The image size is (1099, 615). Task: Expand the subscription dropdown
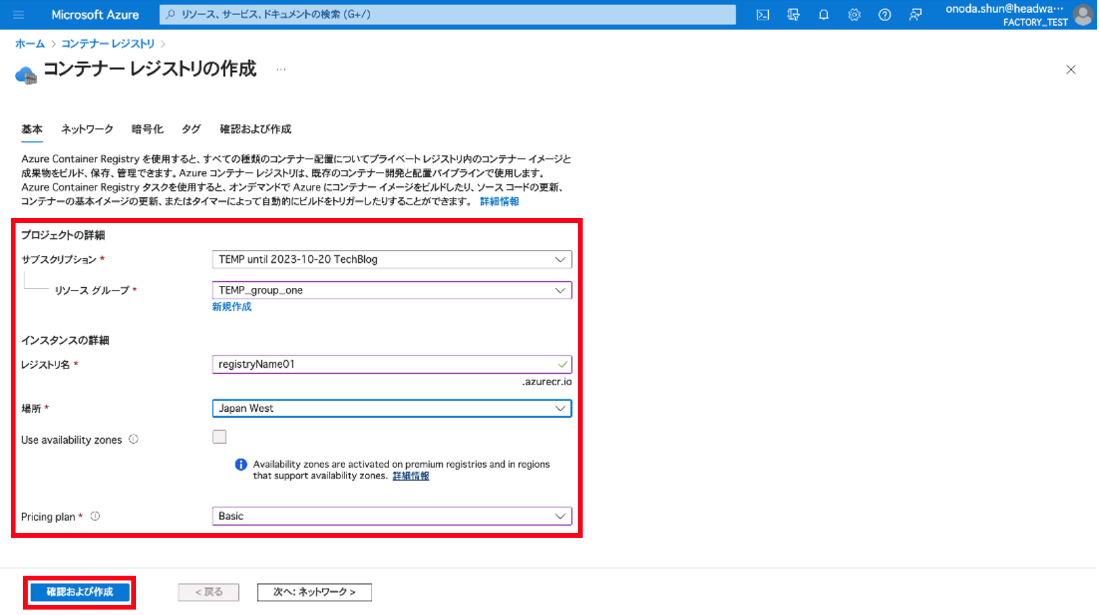[x=392, y=259]
